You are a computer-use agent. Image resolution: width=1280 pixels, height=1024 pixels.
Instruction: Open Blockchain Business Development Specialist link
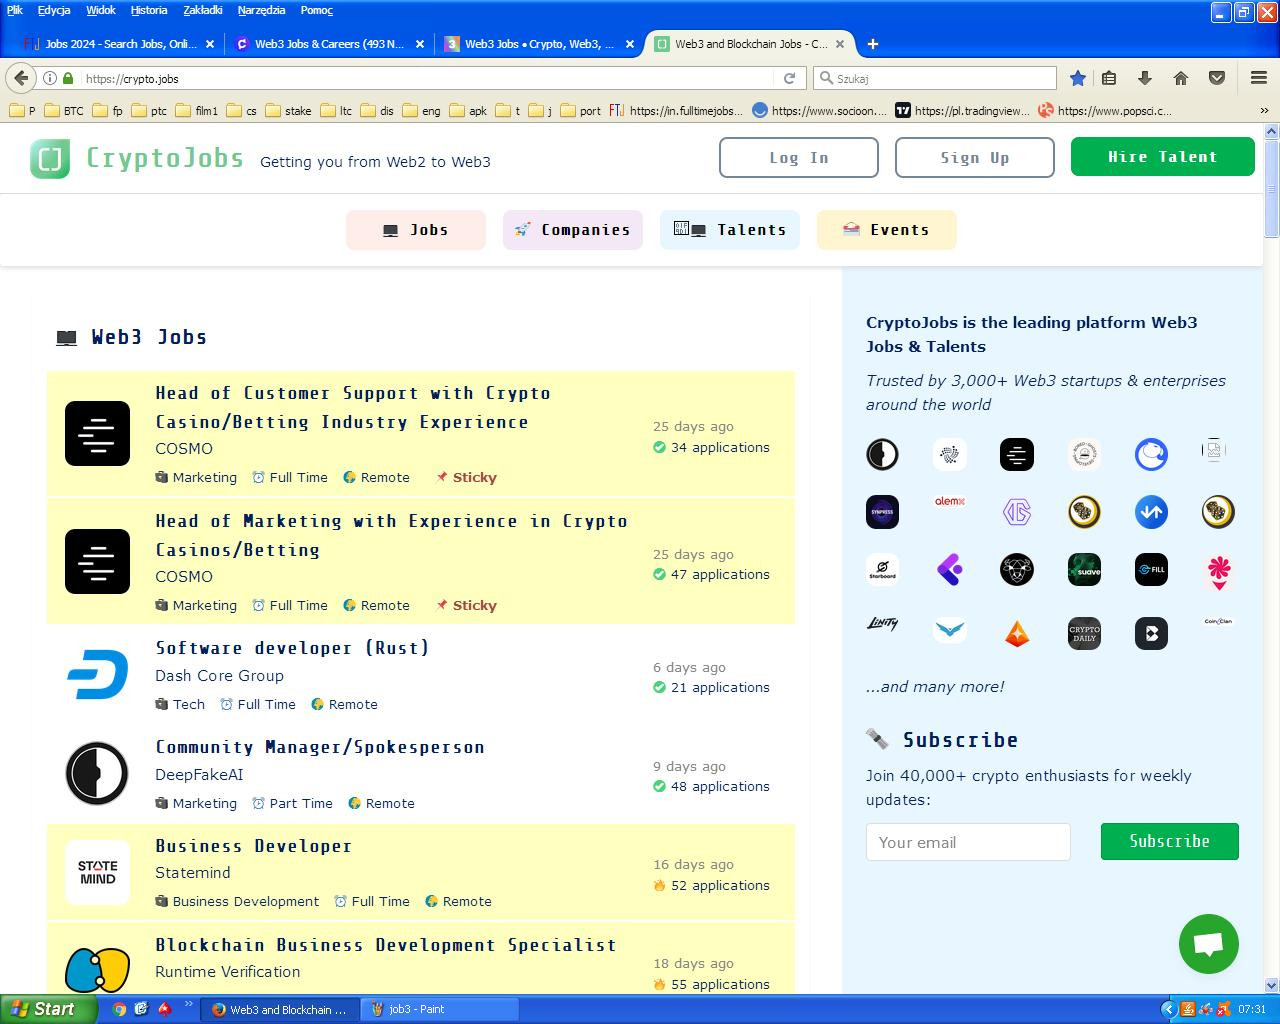(x=386, y=945)
